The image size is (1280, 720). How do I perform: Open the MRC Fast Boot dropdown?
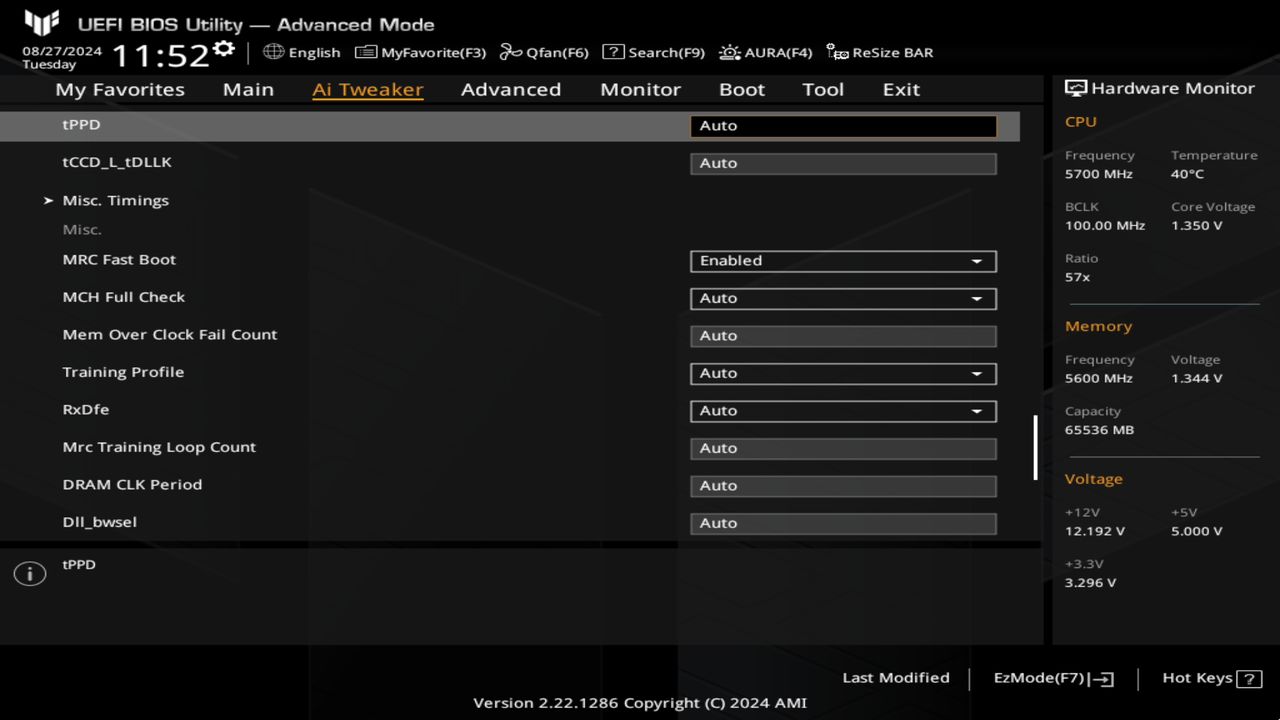(843, 261)
